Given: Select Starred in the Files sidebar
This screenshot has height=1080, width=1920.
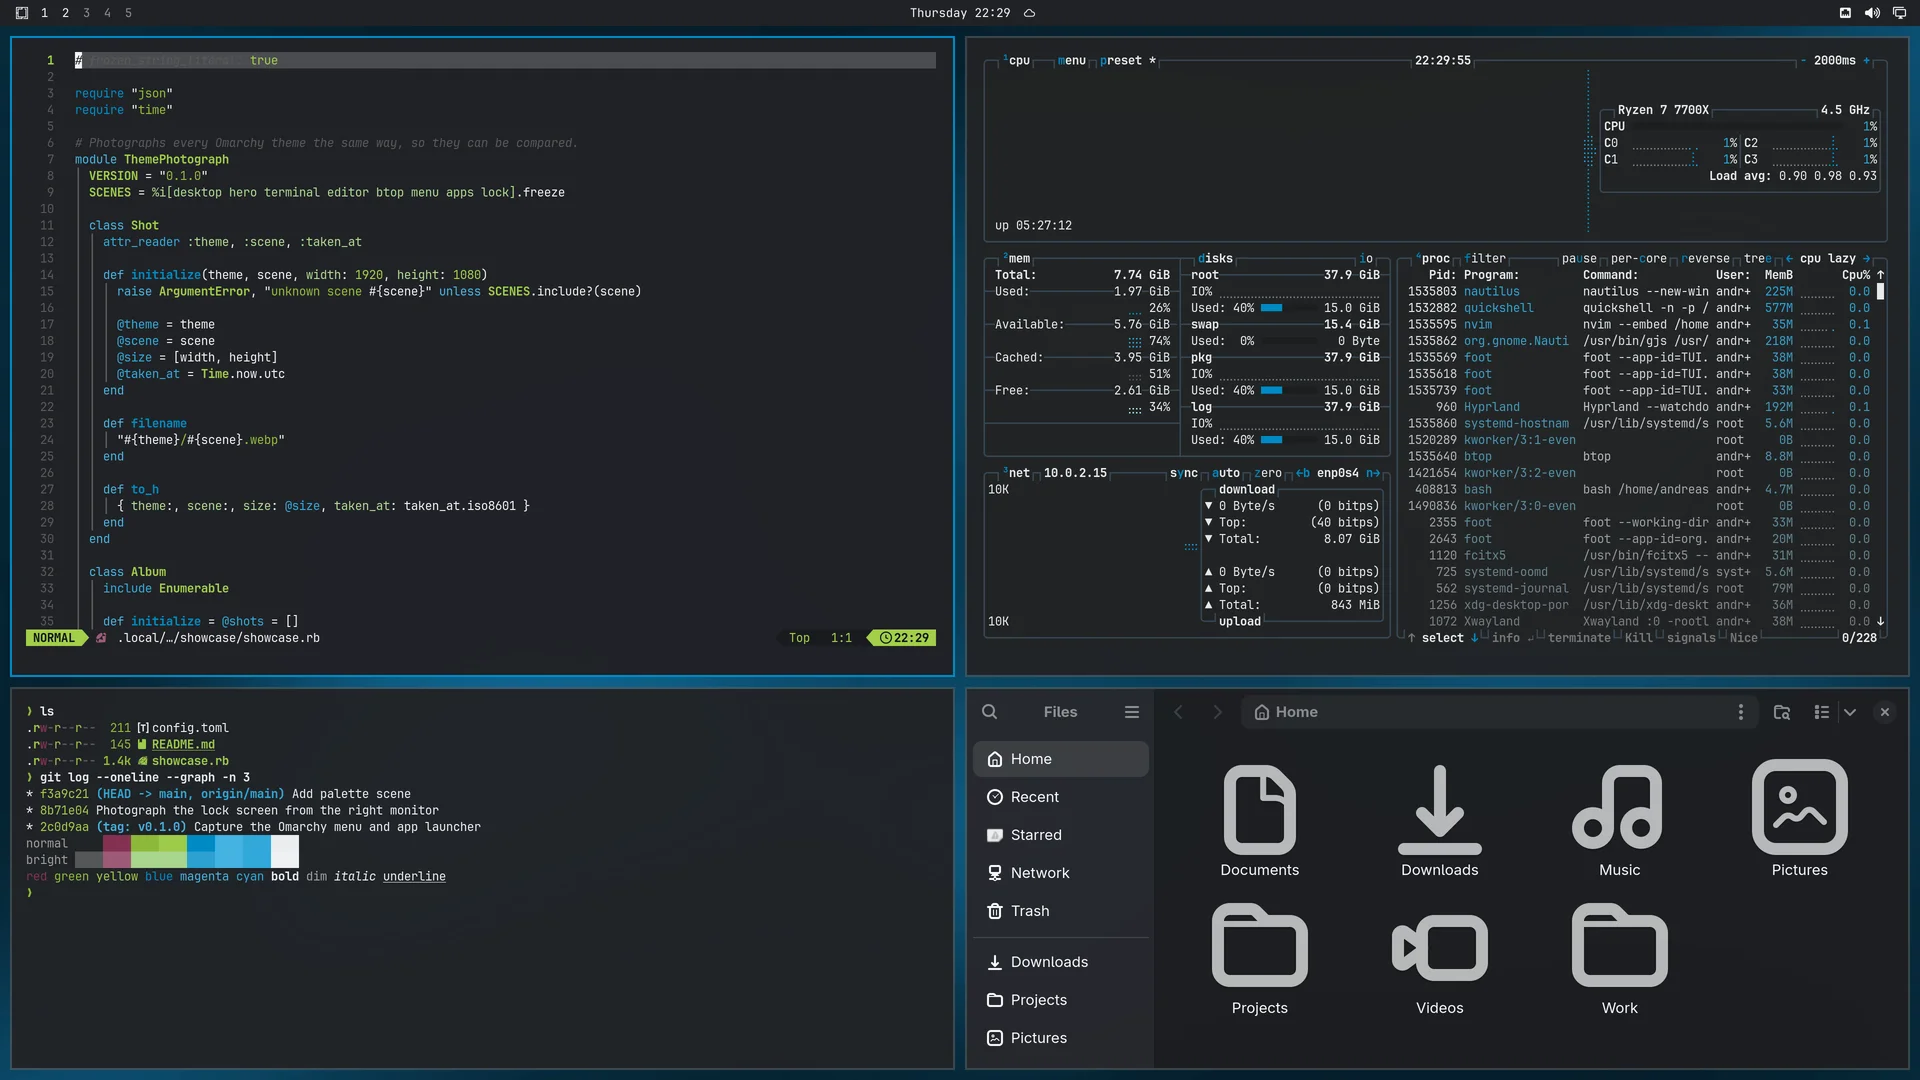Looking at the screenshot, I should click(1060, 835).
